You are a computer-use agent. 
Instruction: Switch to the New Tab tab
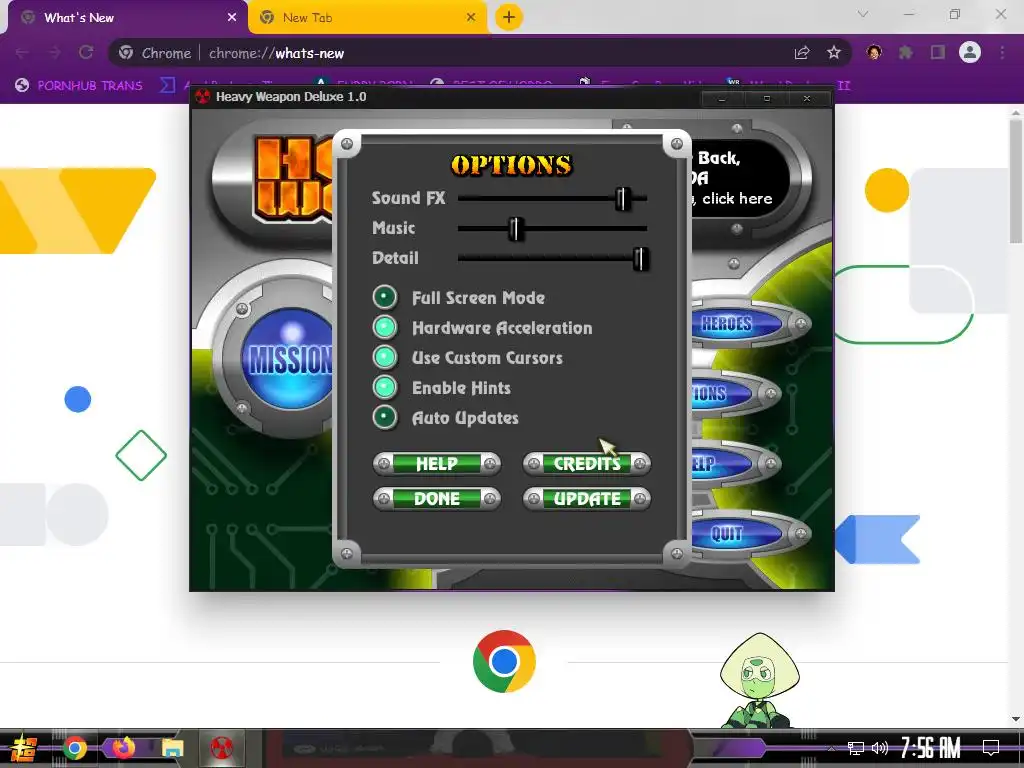click(366, 18)
